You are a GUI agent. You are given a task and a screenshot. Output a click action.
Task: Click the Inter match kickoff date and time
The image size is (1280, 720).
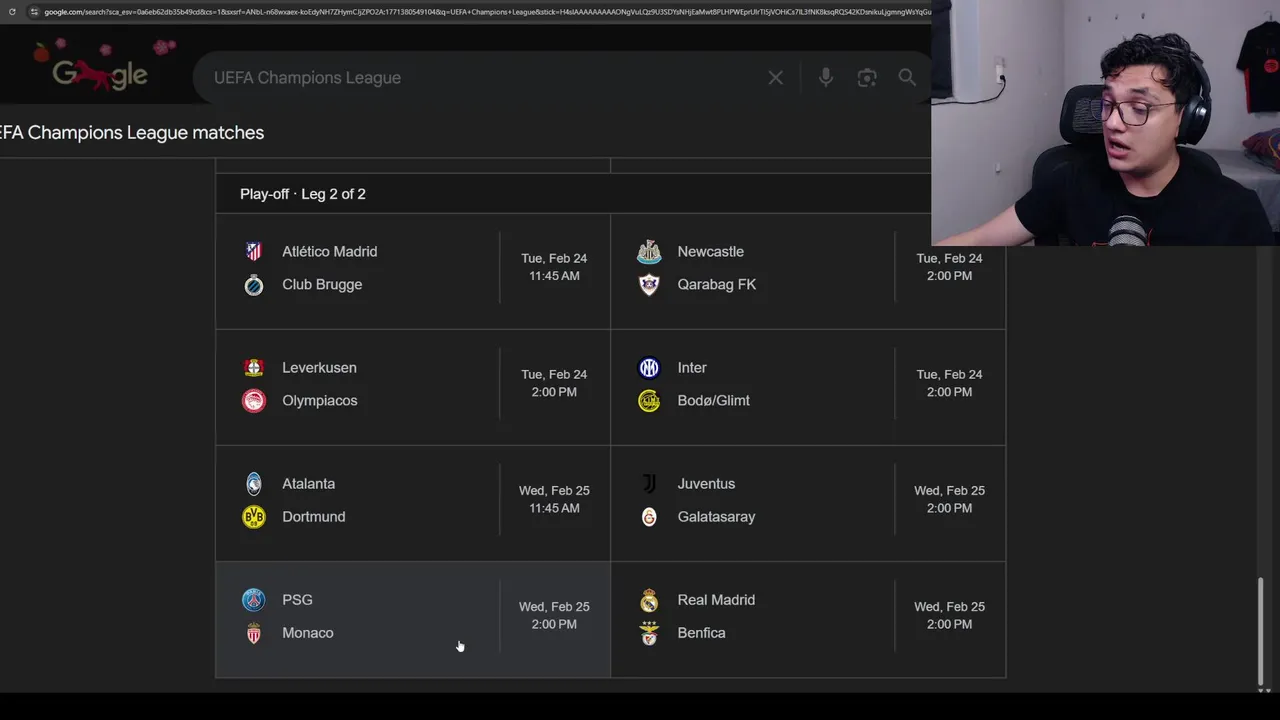[x=949, y=383]
